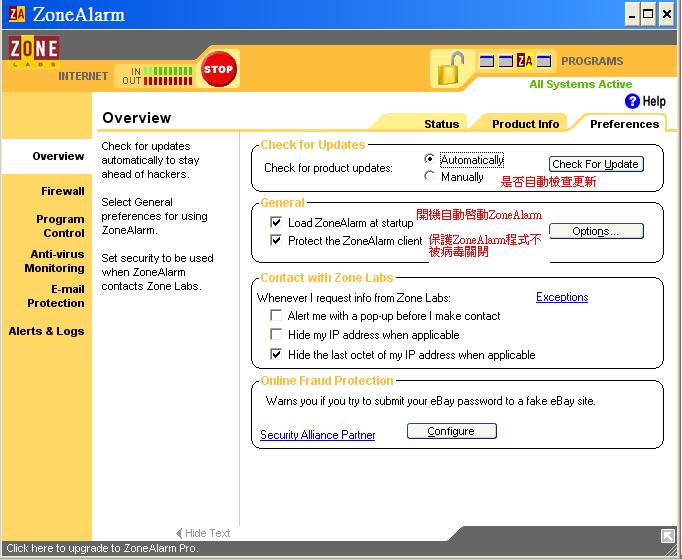Toggle Load ZoneAlarm at startup checkbox
Screen dimensions: 682x559
[276, 222]
